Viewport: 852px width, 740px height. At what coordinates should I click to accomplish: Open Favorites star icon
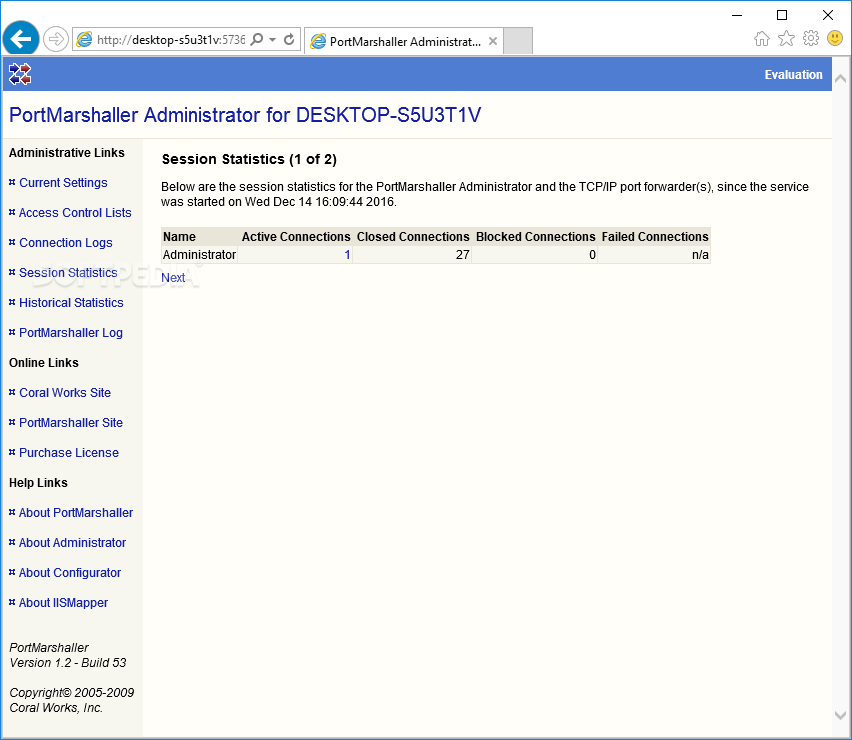point(786,38)
